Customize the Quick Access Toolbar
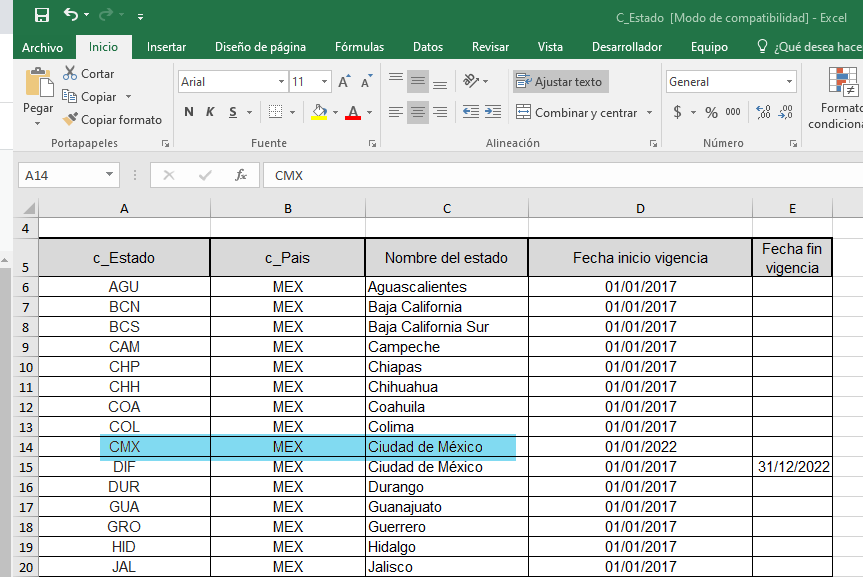 click(141, 17)
